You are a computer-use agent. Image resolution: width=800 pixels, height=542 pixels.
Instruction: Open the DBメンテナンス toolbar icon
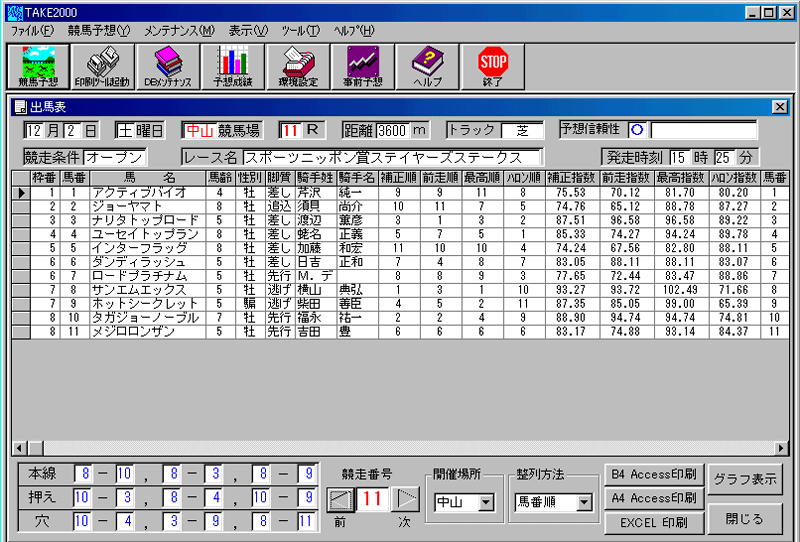pos(167,66)
